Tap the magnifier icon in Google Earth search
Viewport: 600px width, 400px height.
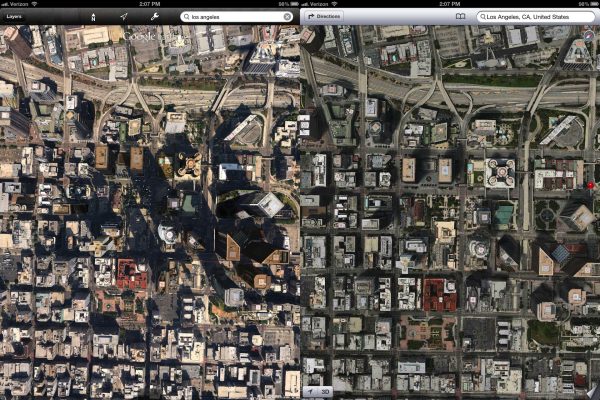(x=188, y=17)
